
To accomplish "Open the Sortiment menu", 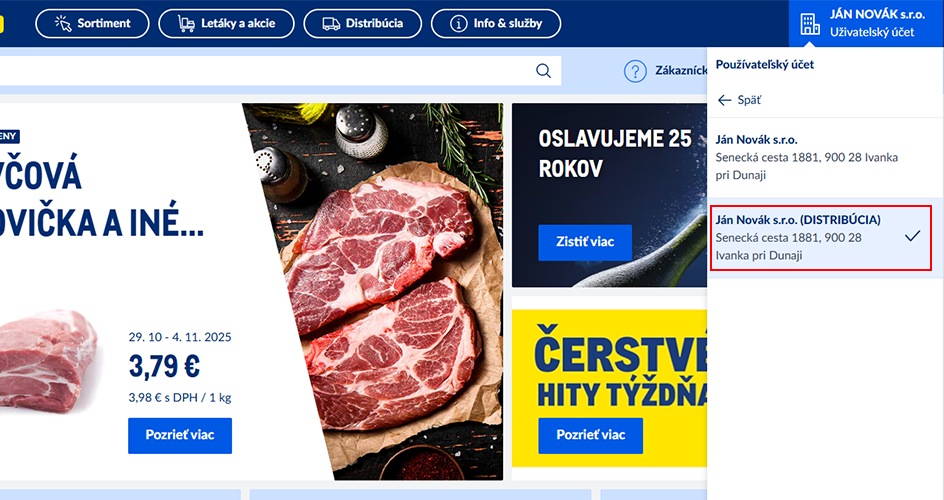I will [92, 23].
